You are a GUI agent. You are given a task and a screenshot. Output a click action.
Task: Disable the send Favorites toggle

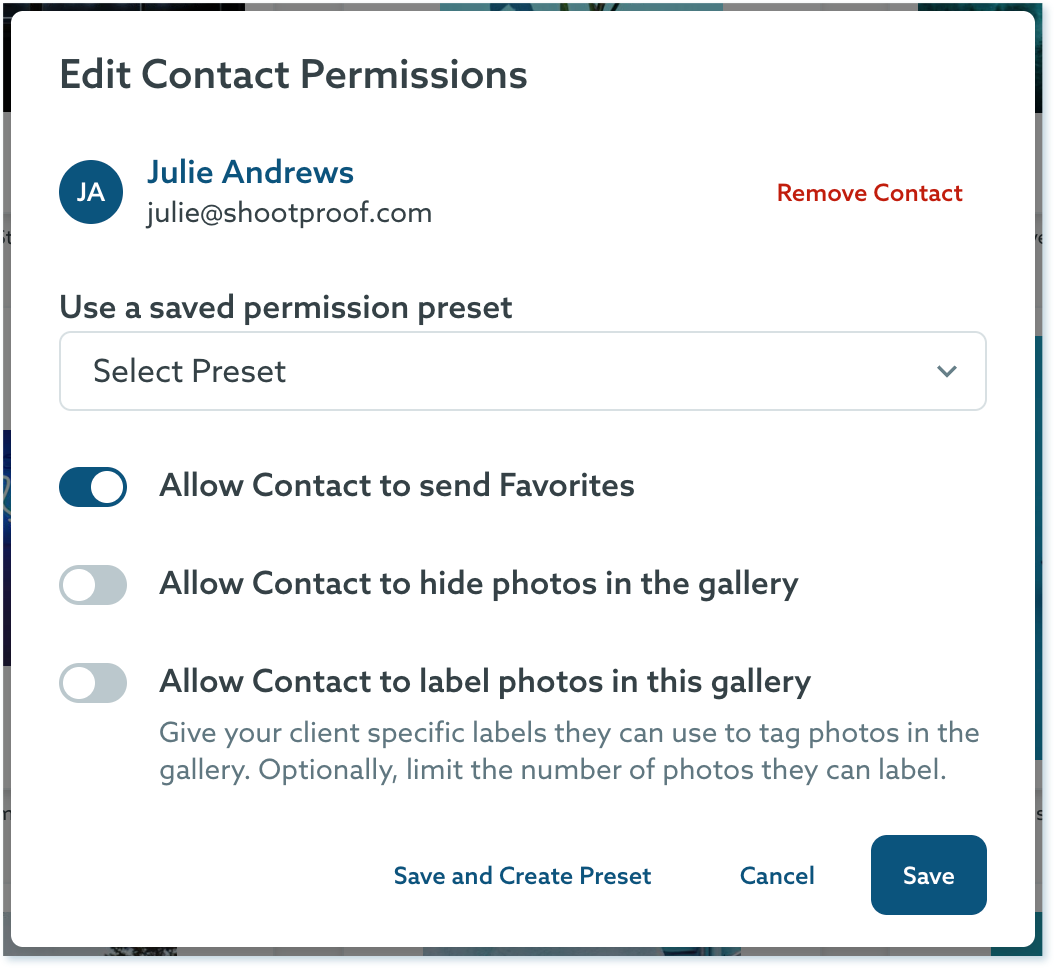(x=93, y=487)
